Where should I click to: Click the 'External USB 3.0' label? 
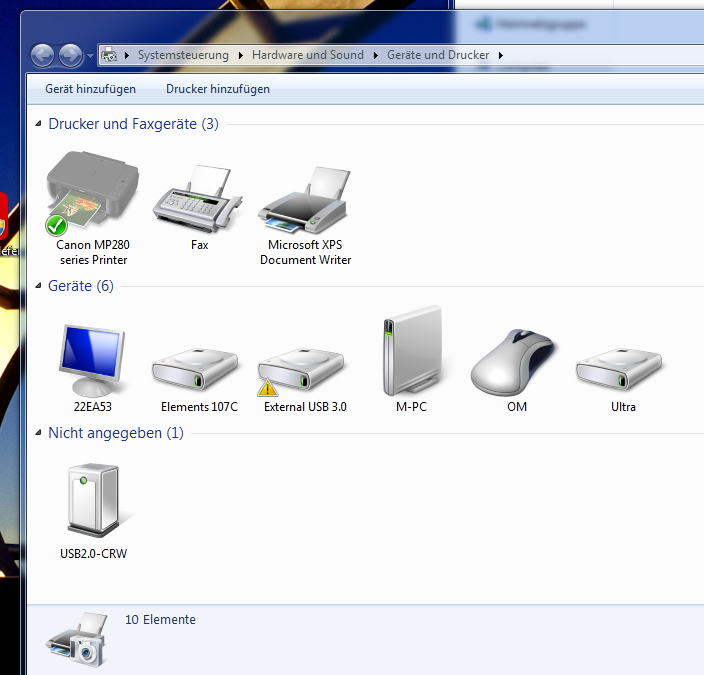[305, 407]
